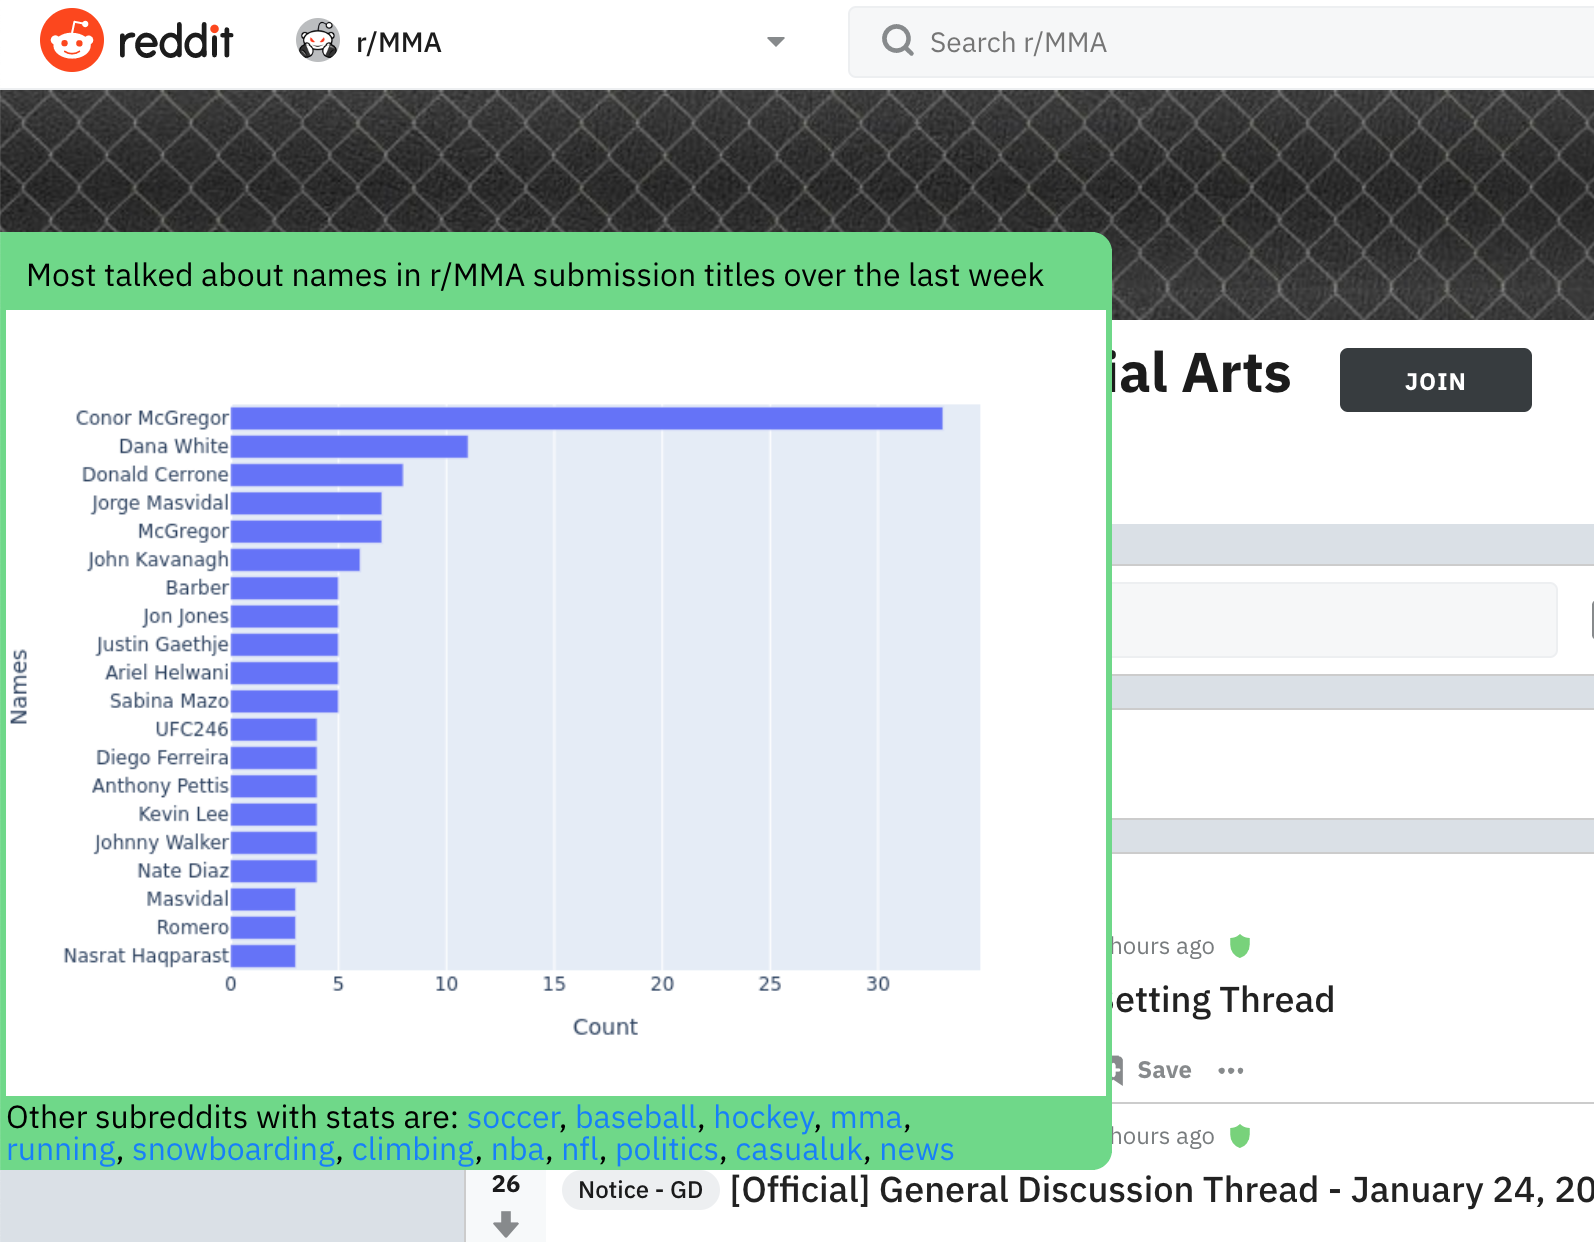Open the reddit wordmark home link
1594x1242 pixels.
click(175, 41)
